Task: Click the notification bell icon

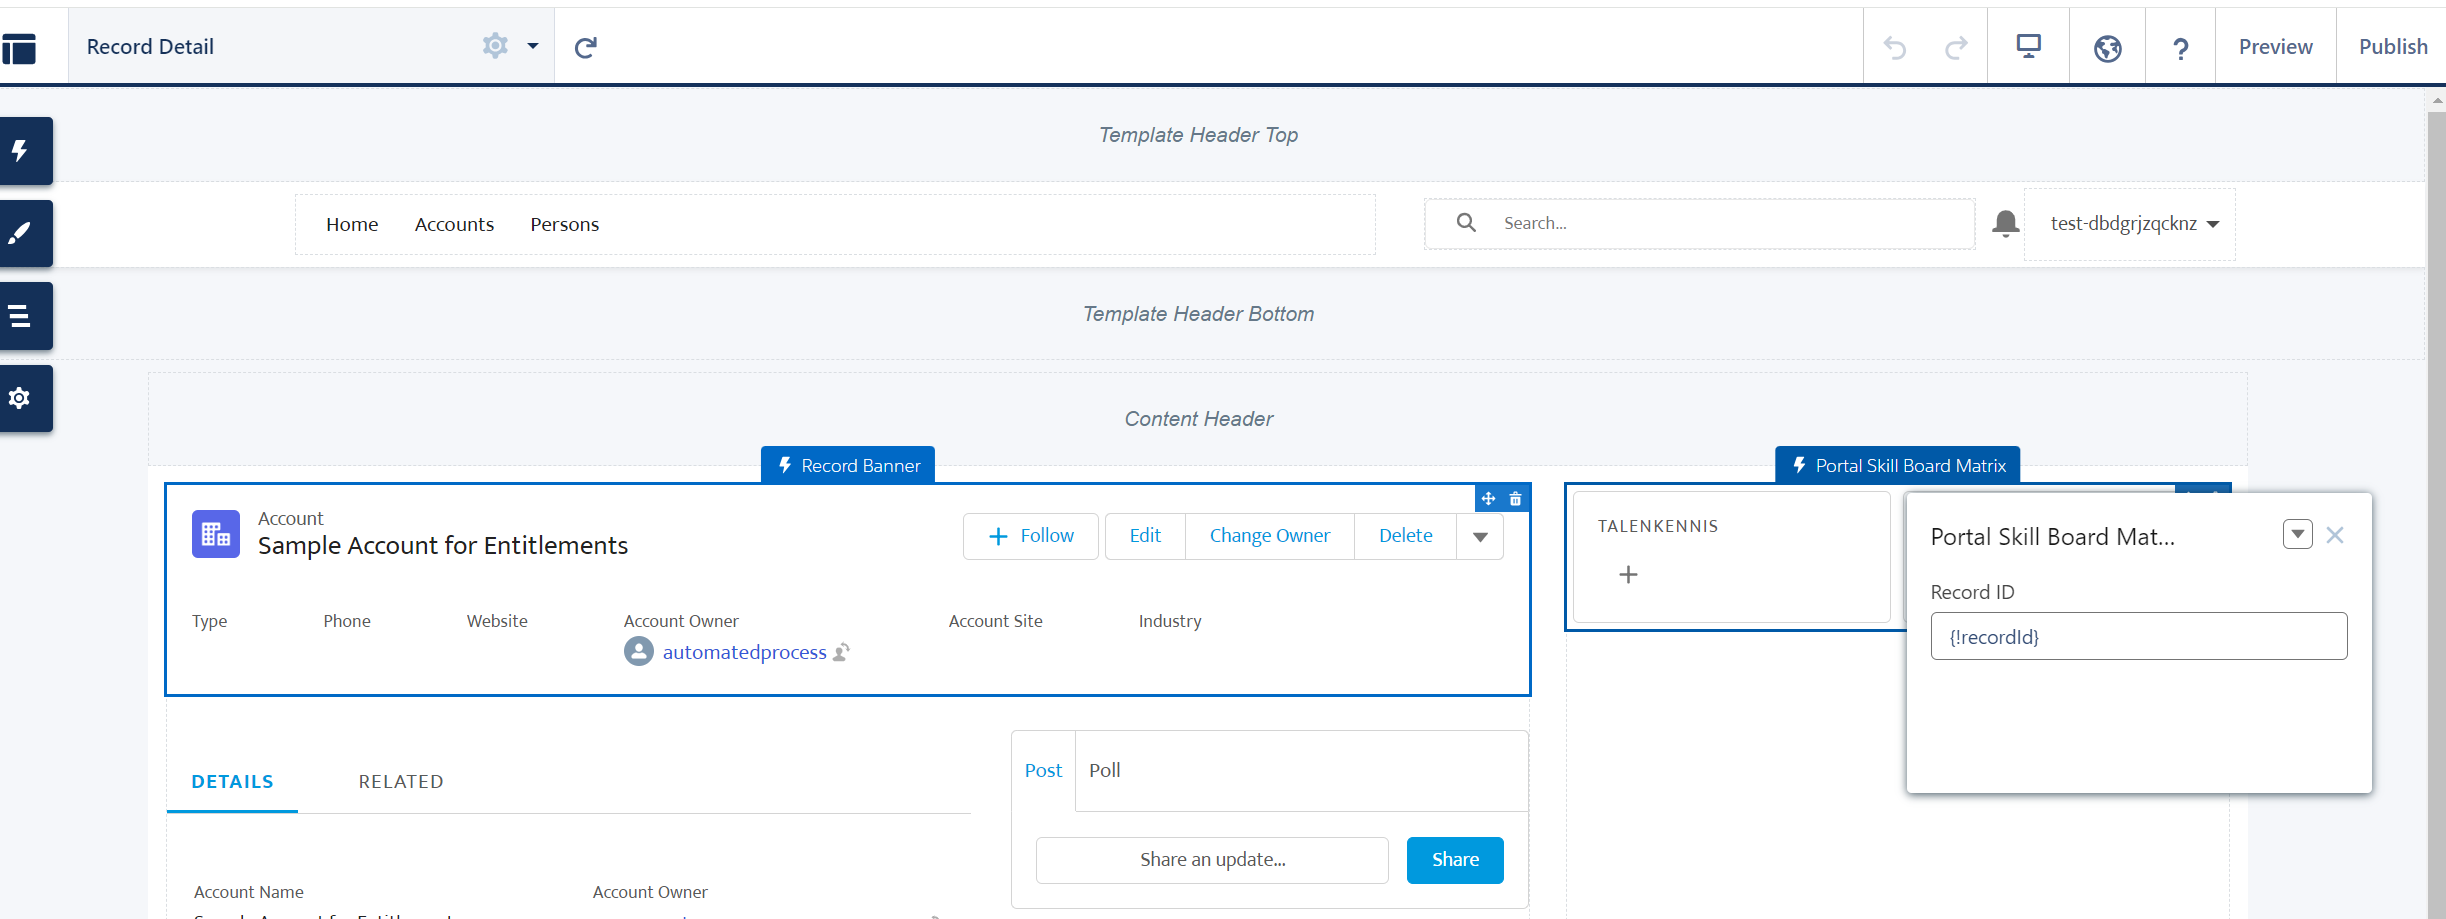Action: pos(2005,223)
